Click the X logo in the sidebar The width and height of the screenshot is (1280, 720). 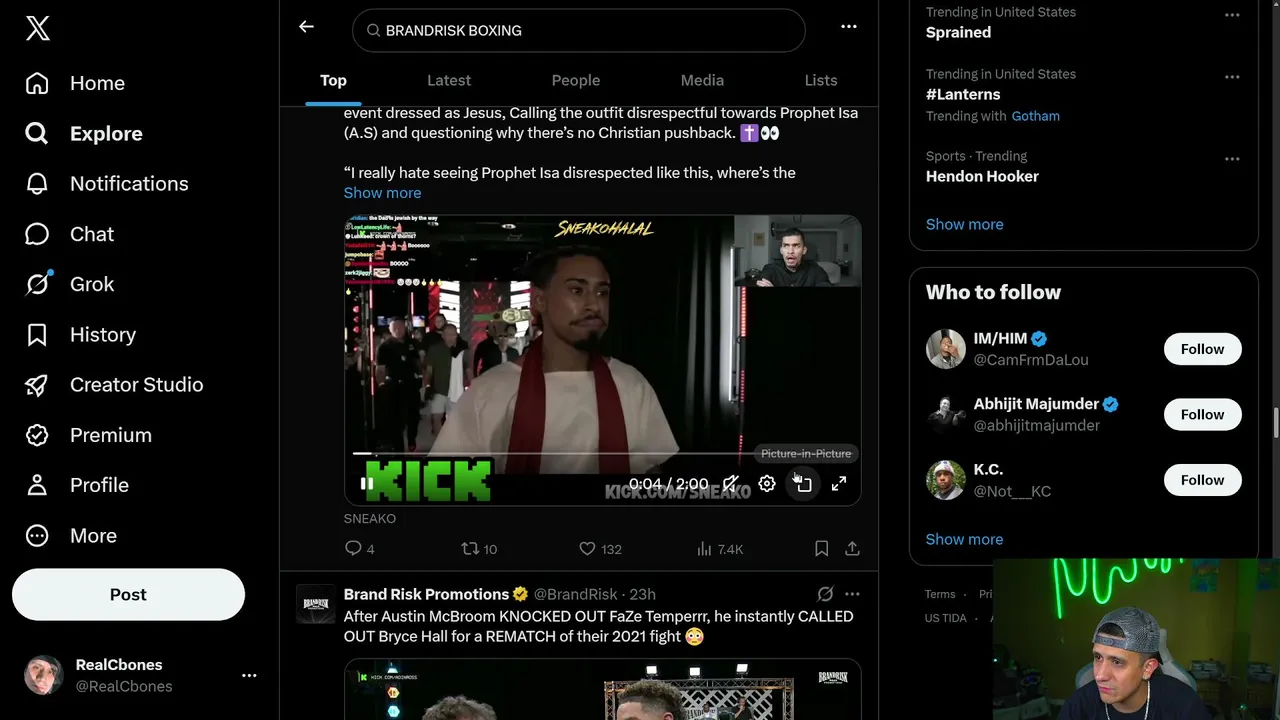pos(37,29)
